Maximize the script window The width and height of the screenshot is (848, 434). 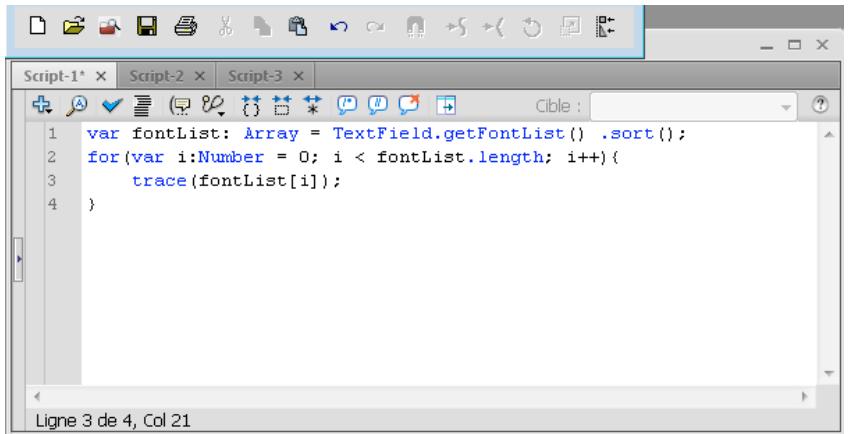[794, 45]
